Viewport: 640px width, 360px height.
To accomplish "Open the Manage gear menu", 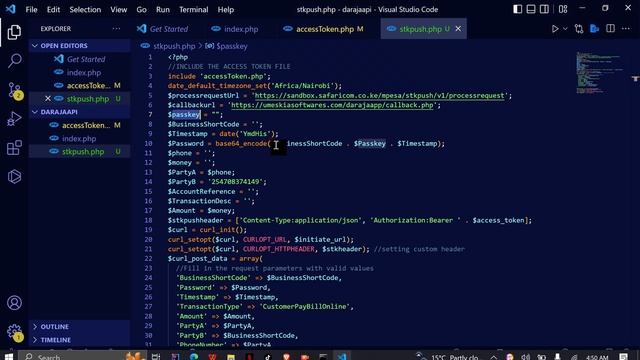I will (x=14, y=331).
